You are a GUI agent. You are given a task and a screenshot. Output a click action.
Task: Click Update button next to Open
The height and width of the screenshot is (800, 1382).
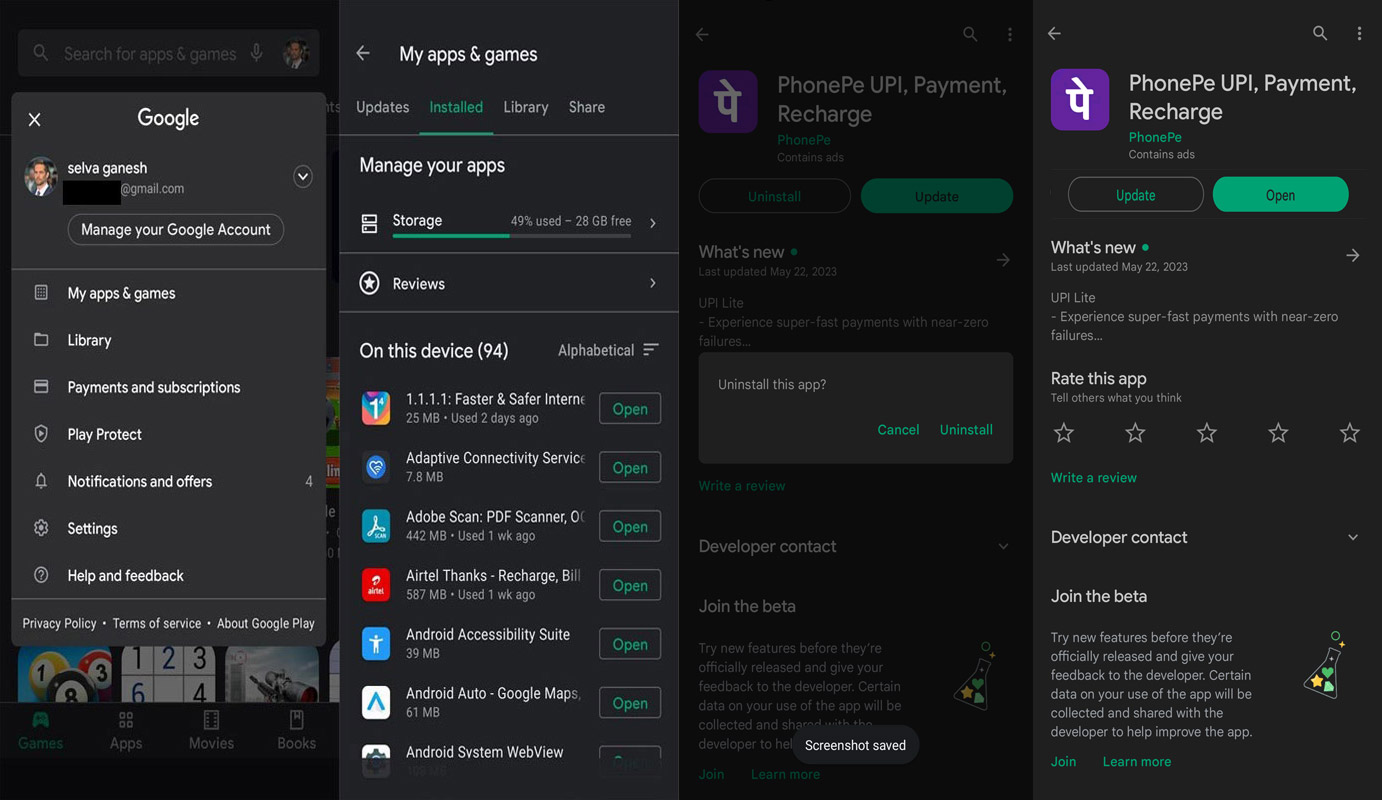(x=1136, y=195)
